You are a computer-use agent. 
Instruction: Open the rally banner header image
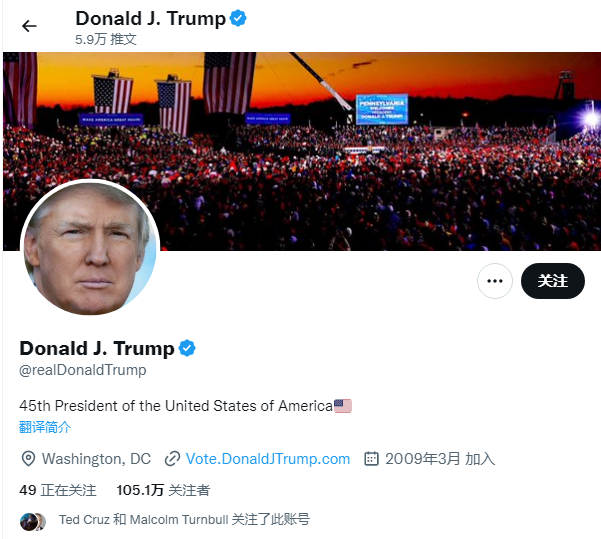tap(302, 151)
